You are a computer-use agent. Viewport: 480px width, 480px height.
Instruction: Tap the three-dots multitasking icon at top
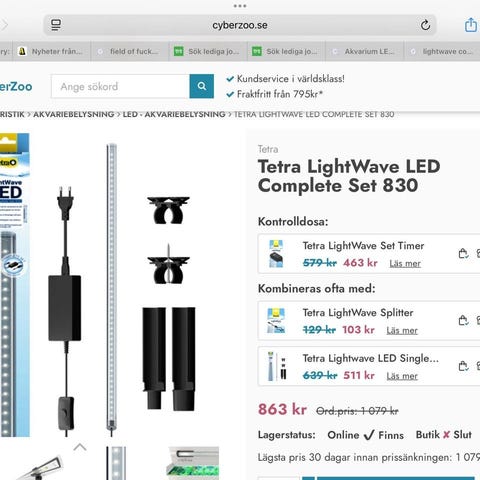click(240, 6)
